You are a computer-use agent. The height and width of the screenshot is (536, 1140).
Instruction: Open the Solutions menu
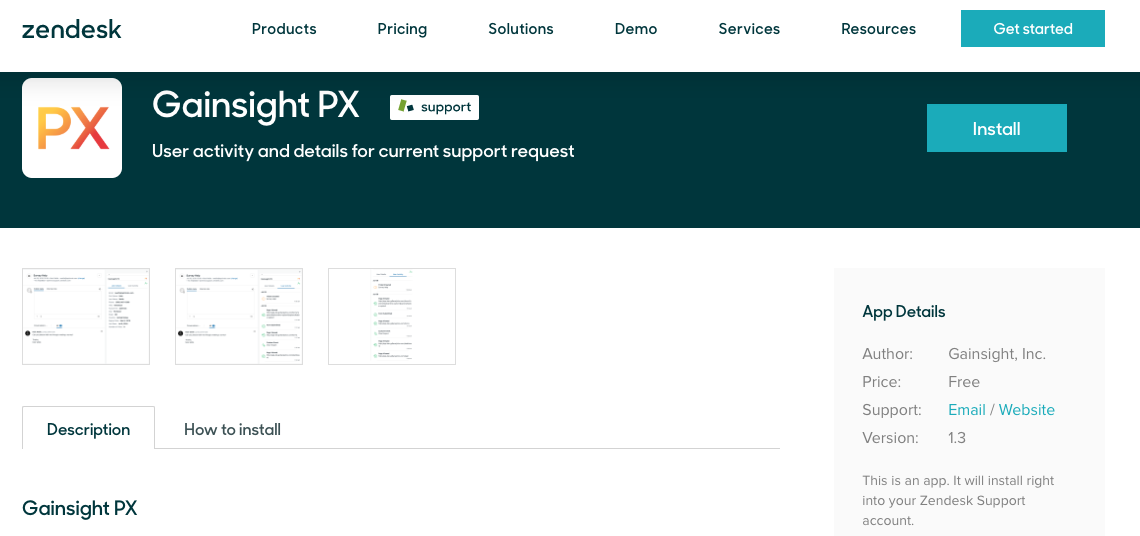tap(521, 29)
